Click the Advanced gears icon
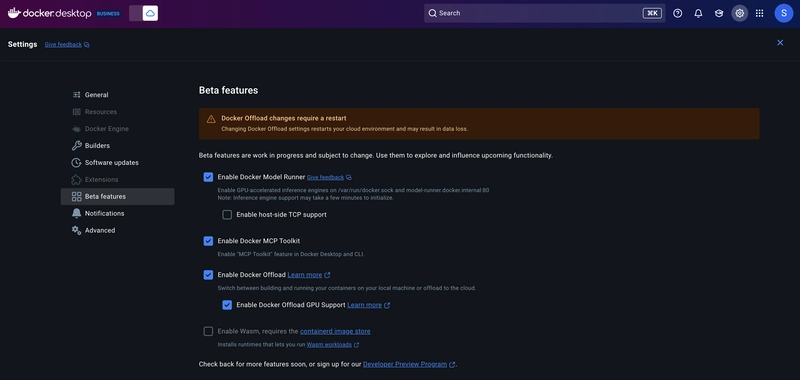Image resolution: width=800 pixels, height=380 pixels. [77, 231]
